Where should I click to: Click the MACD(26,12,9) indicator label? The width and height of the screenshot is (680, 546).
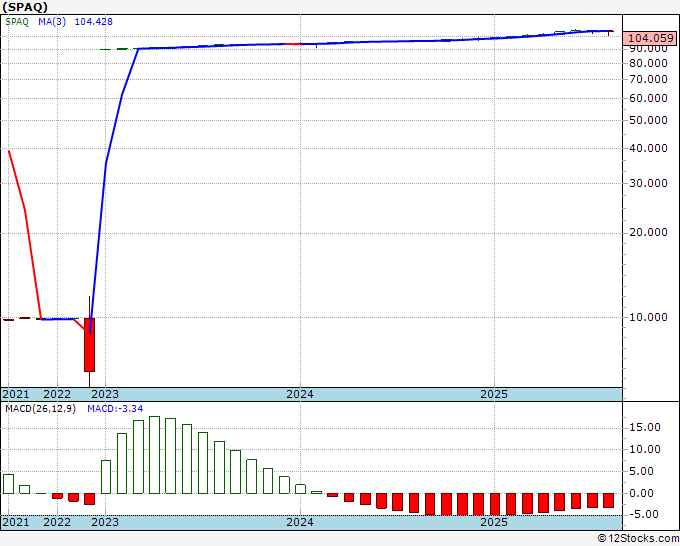(x=40, y=409)
